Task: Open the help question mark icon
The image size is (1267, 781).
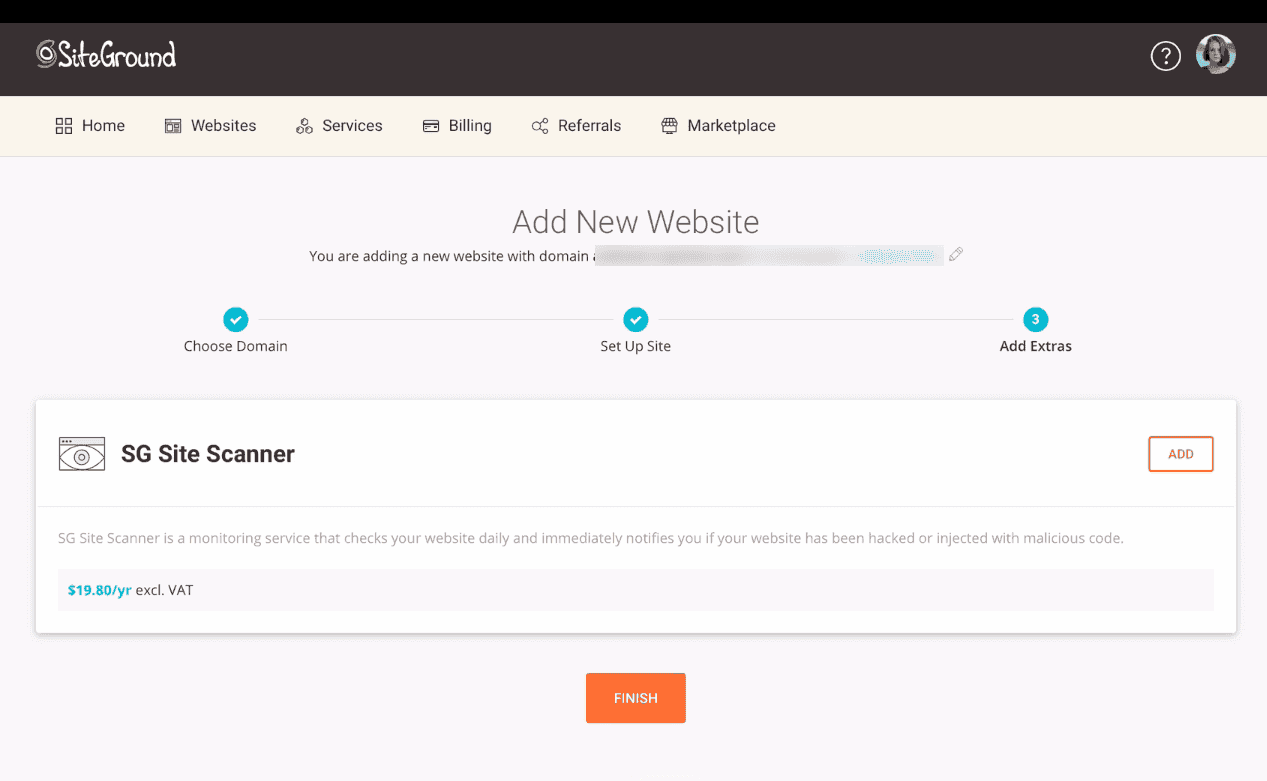Action: click(x=1165, y=57)
